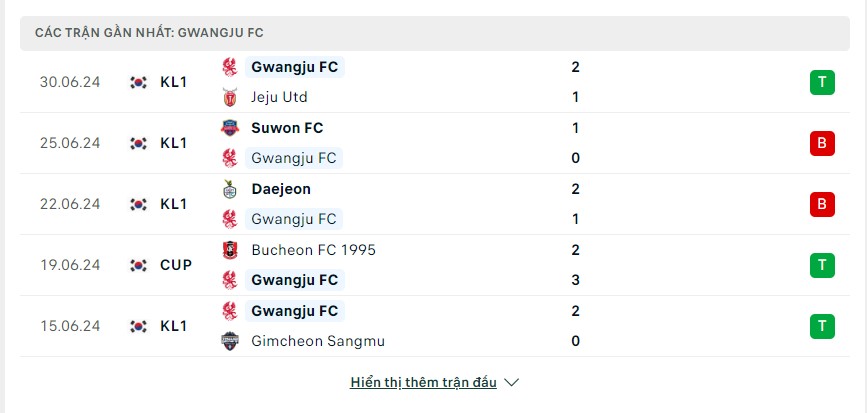Viewport: 867px width, 413px height.
Task: Click KL1 league label on 22.06.24 row
Action: pos(174,204)
